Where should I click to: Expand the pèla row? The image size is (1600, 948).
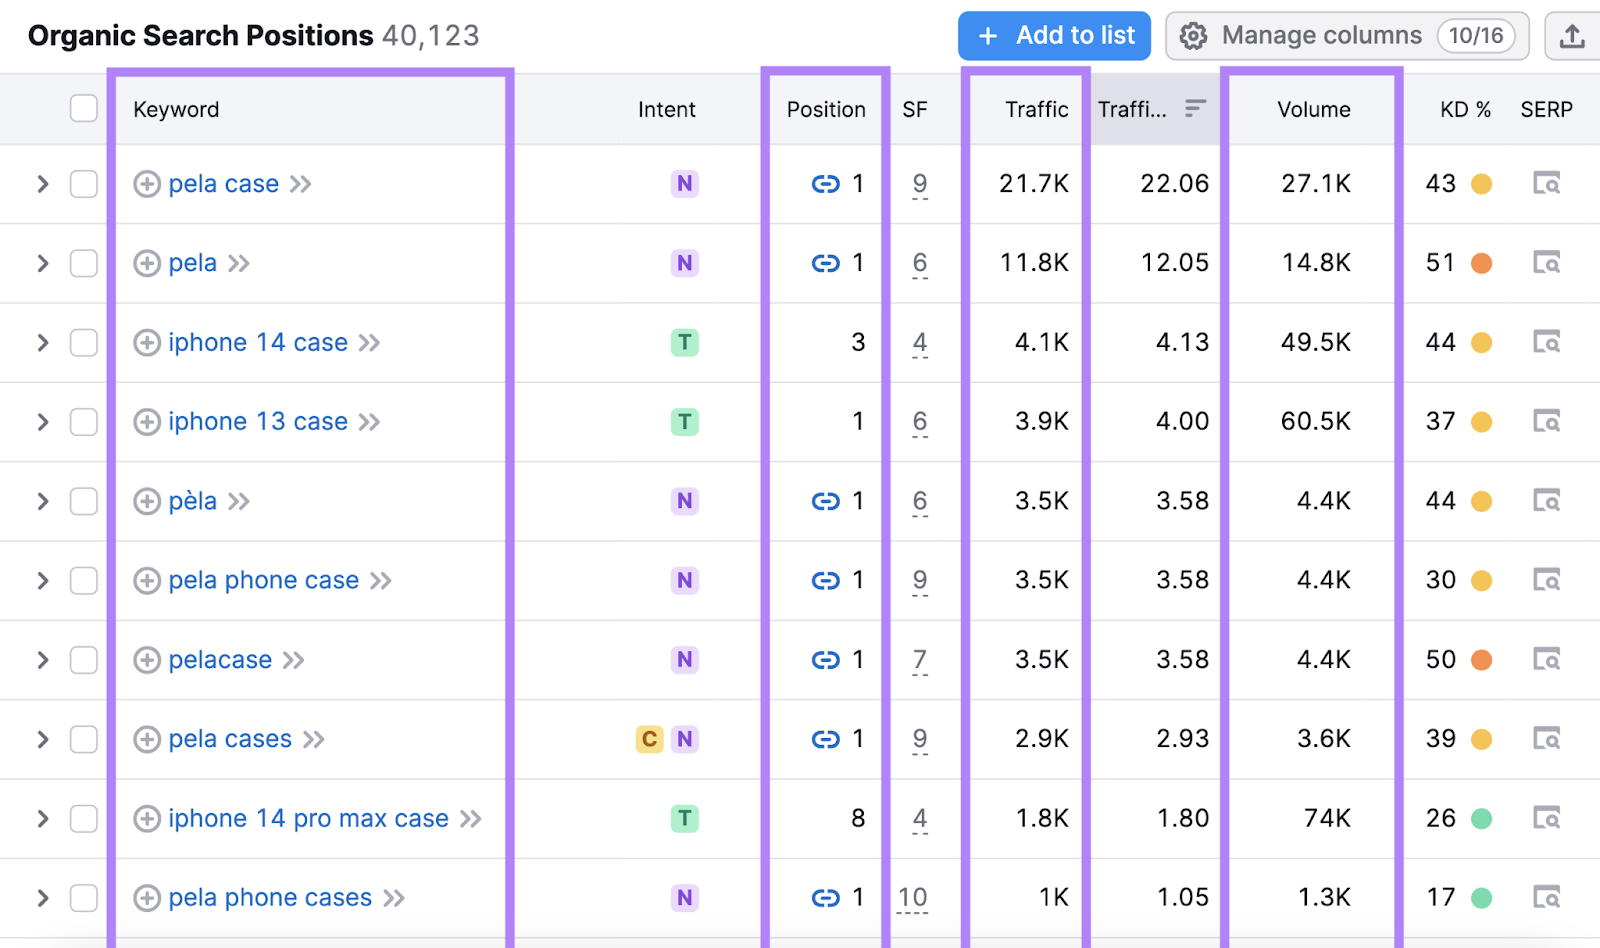click(x=42, y=501)
